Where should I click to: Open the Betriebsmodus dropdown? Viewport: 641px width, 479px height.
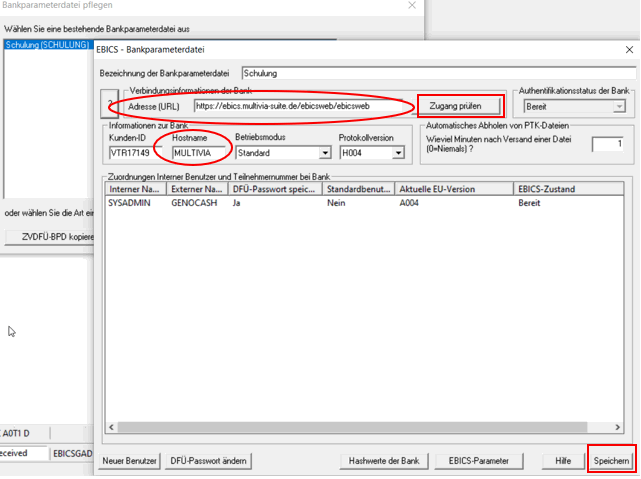(x=325, y=153)
